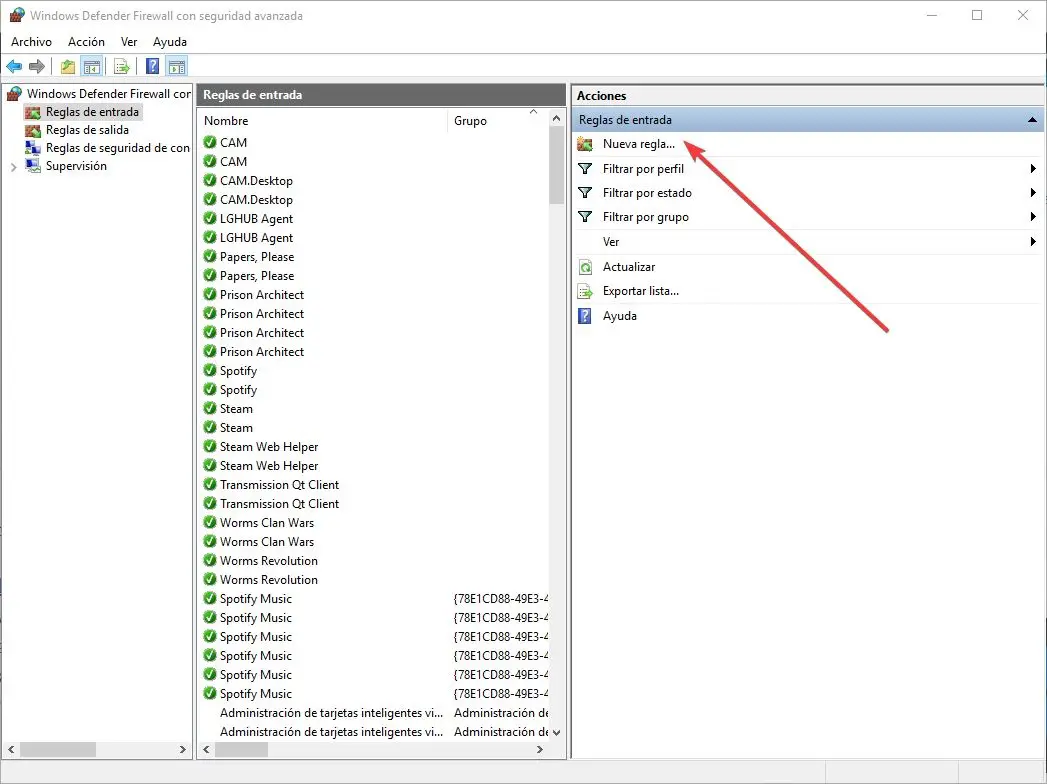Click the Up one level folder icon
This screenshot has width=1047, height=784.
pos(67,66)
